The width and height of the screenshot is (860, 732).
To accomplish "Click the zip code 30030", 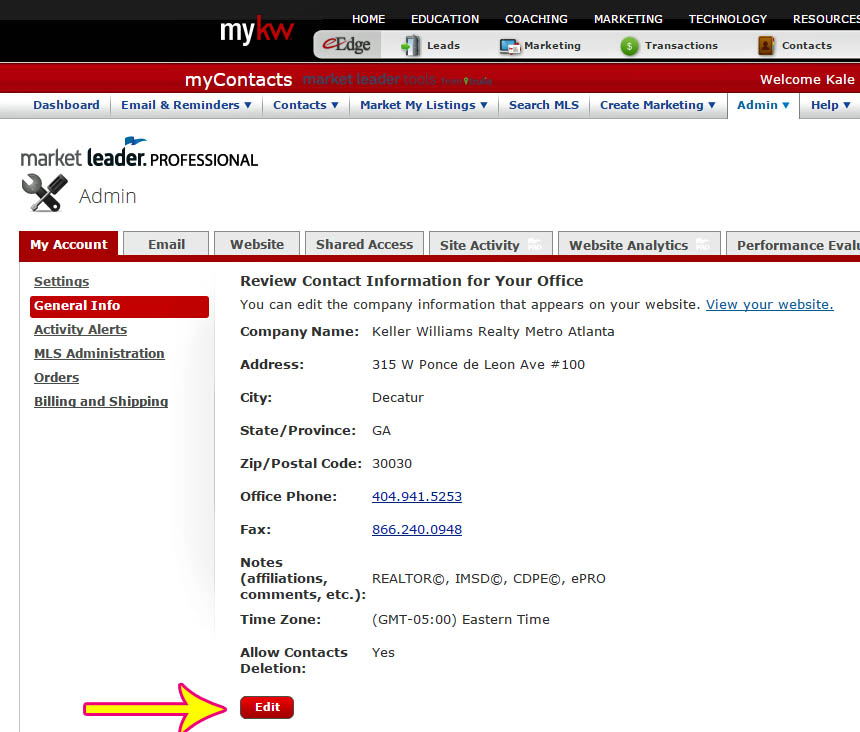I will point(392,463).
